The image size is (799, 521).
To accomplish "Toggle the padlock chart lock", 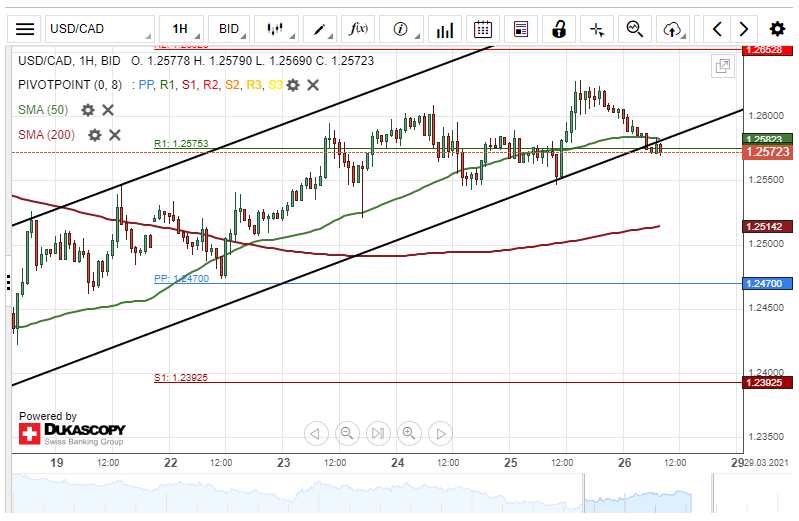I will (559, 29).
